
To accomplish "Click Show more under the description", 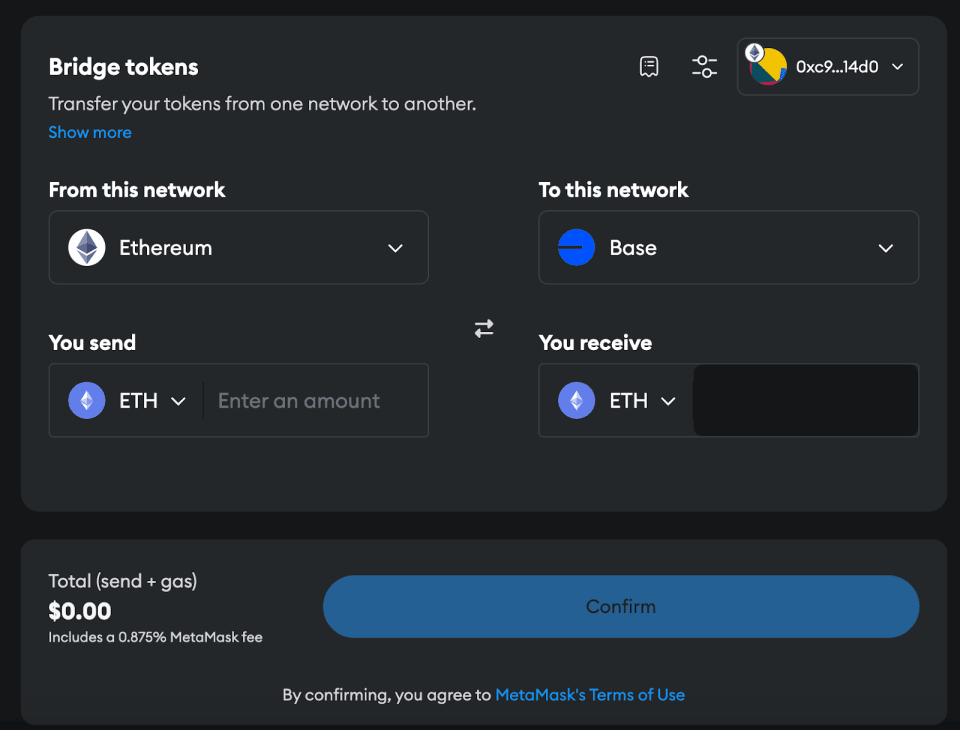I will tap(90, 132).
